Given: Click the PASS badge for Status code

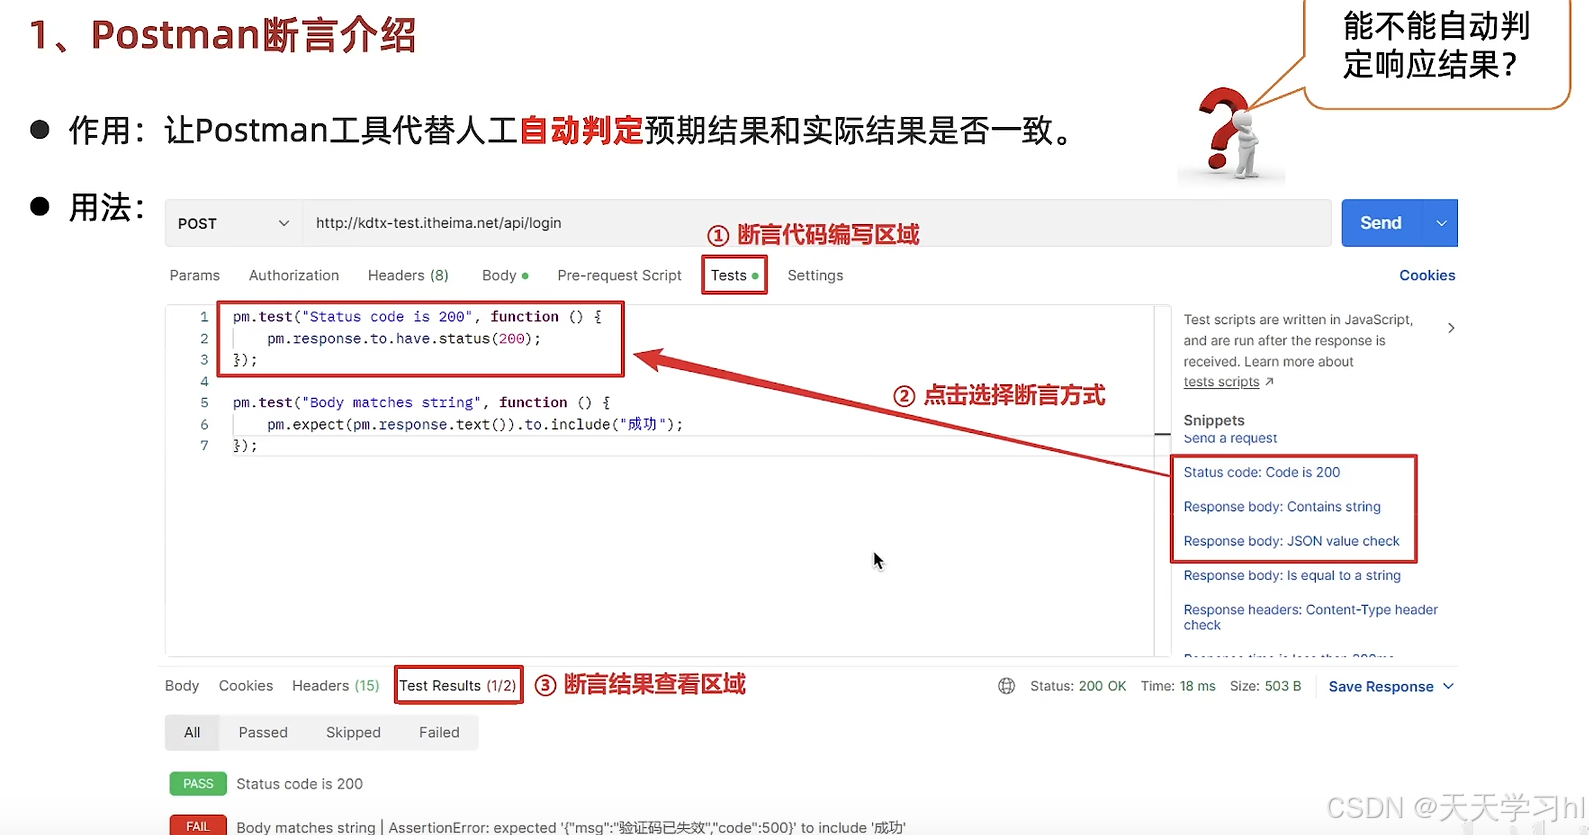Looking at the screenshot, I should tap(198, 784).
